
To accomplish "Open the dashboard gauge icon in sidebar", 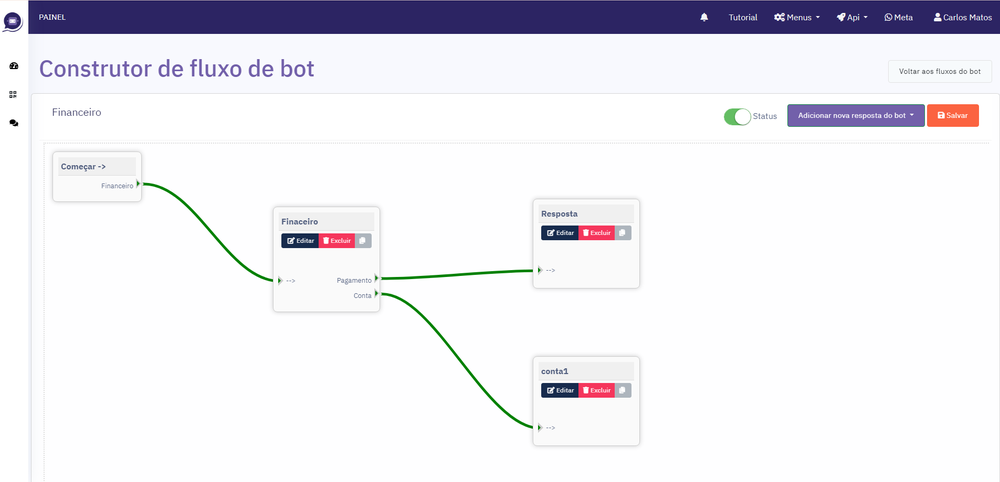I will [x=13, y=66].
